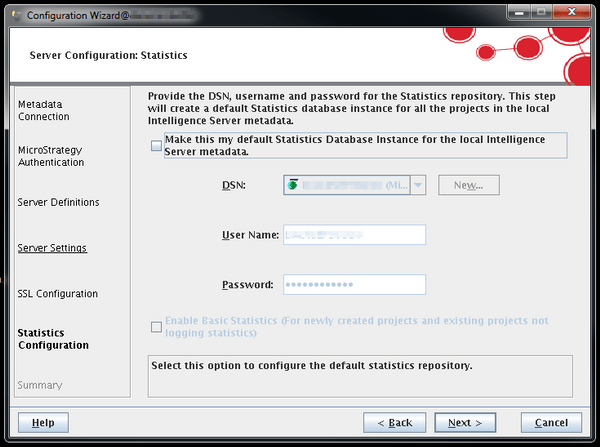
Task: Click the DSN database icon in combo box
Action: click(x=293, y=185)
